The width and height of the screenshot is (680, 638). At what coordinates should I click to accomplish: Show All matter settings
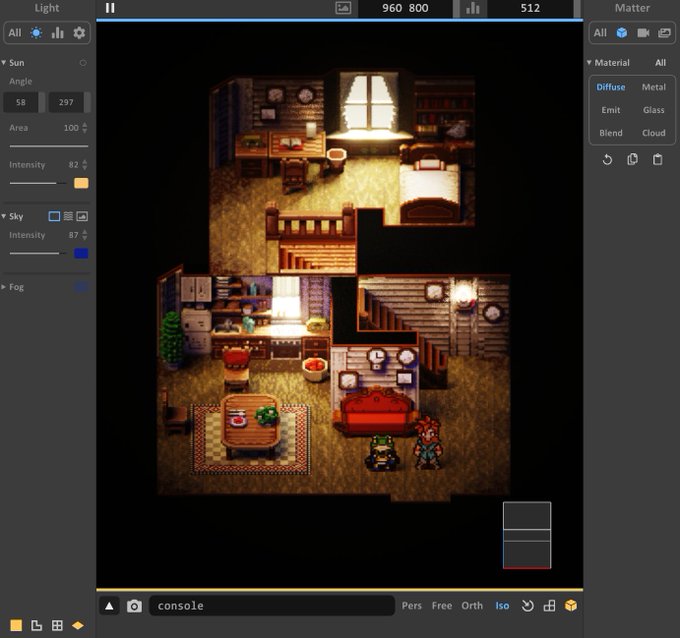coord(600,33)
